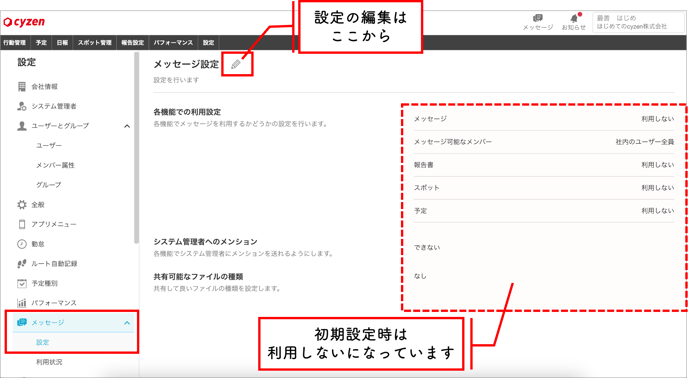The image size is (688, 378).
Task: Select 利用状況 in the sidebar
Action: (49, 362)
